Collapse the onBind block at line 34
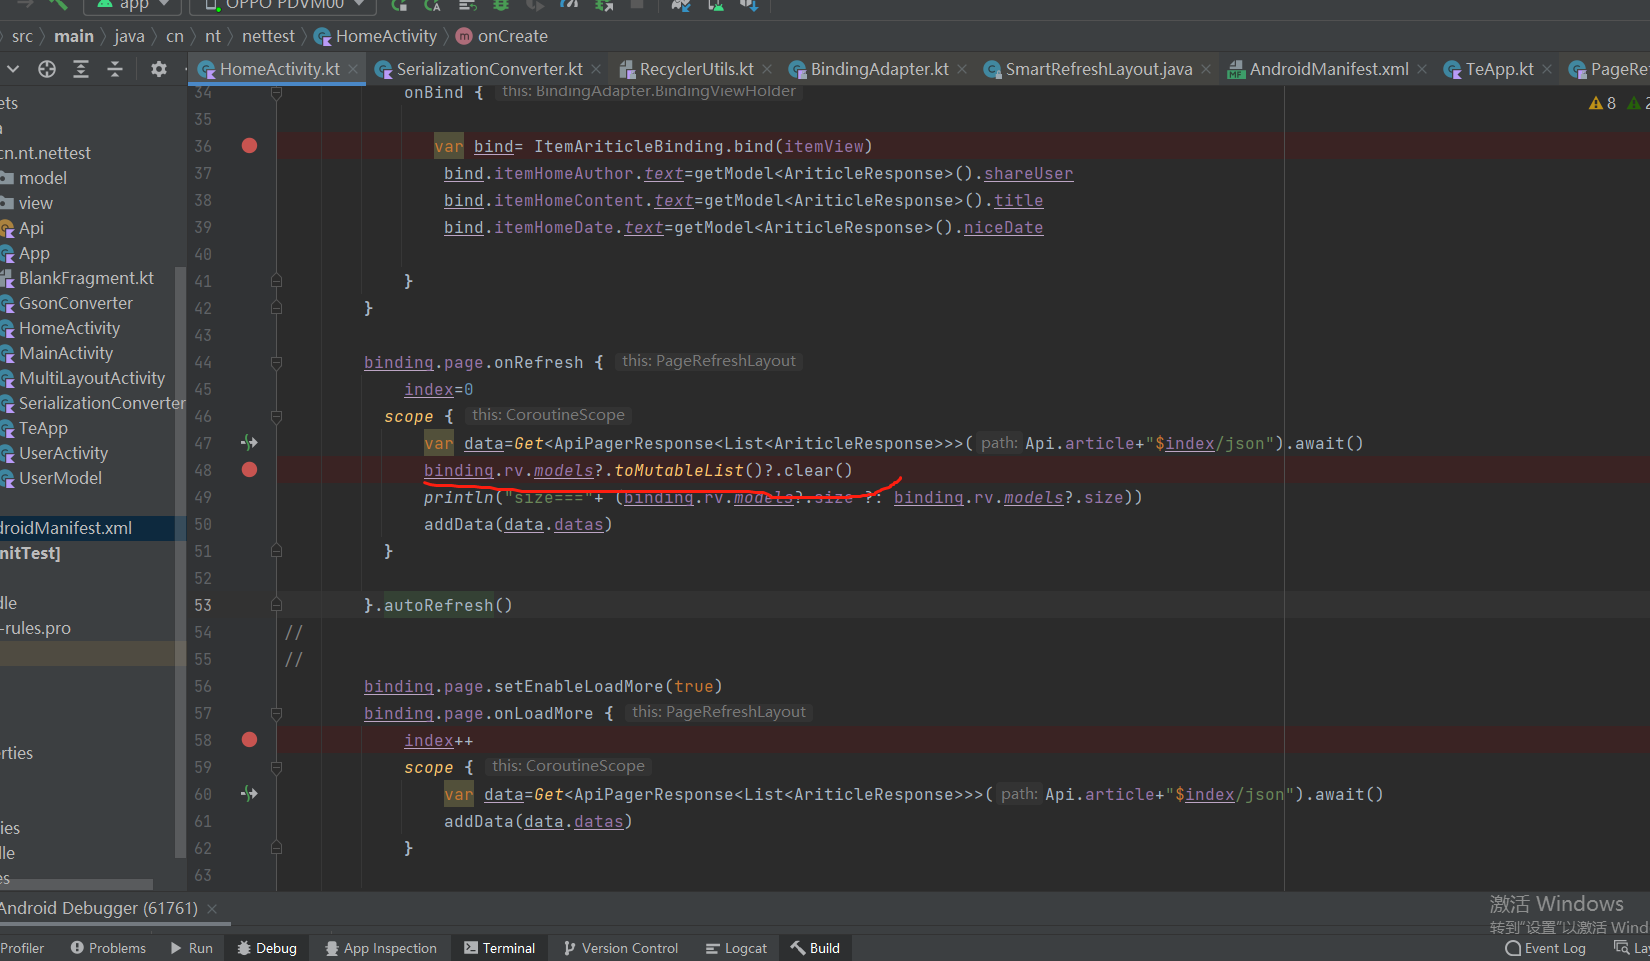 [x=276, y=92]
